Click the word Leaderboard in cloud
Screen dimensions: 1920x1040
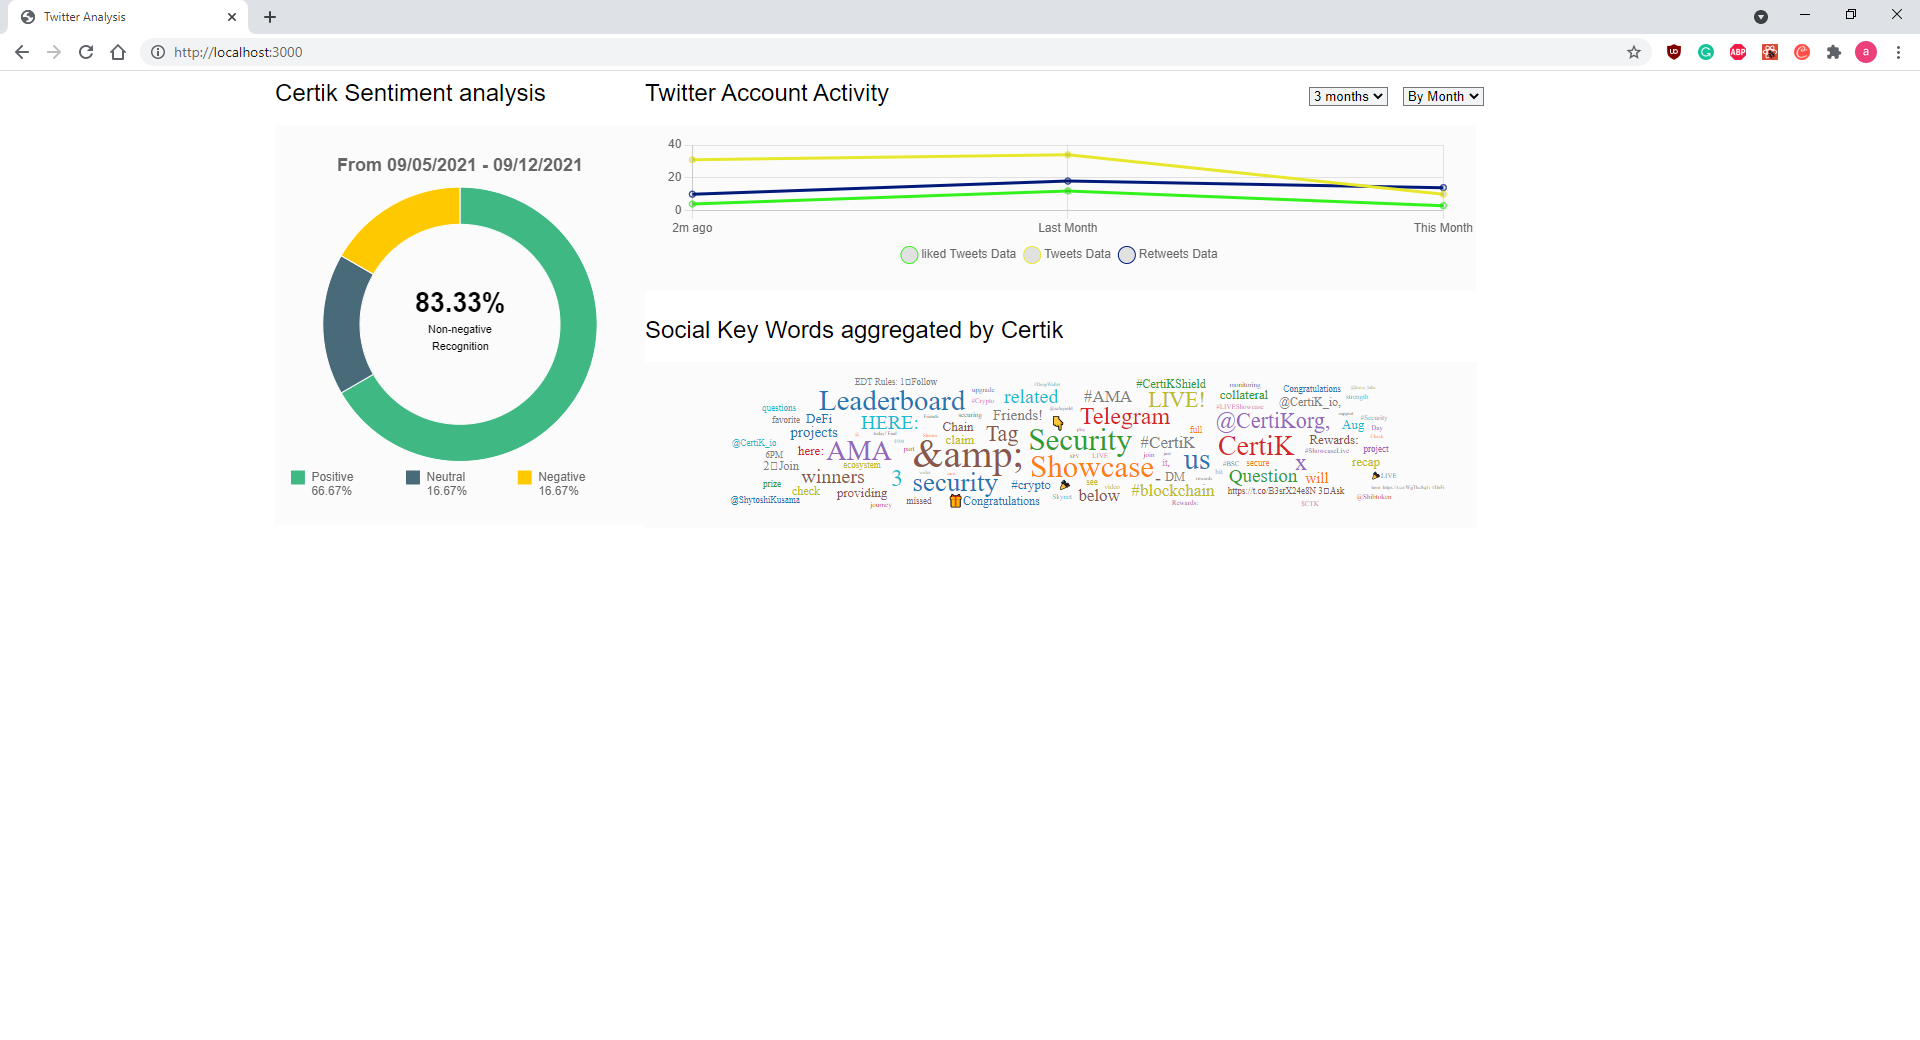click(x=892, y=401)
